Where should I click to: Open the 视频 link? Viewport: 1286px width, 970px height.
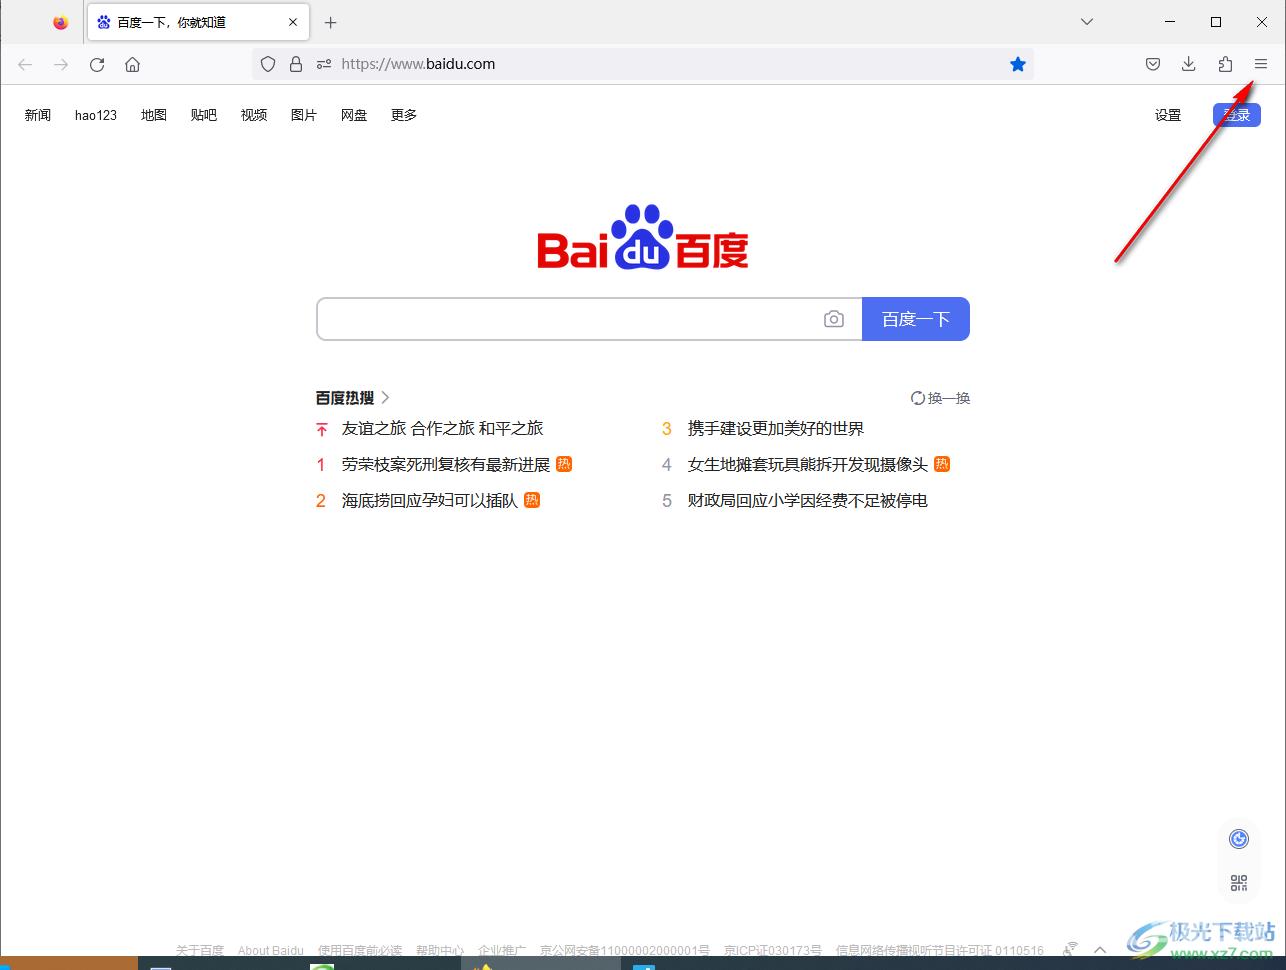(x=254, y=115)
